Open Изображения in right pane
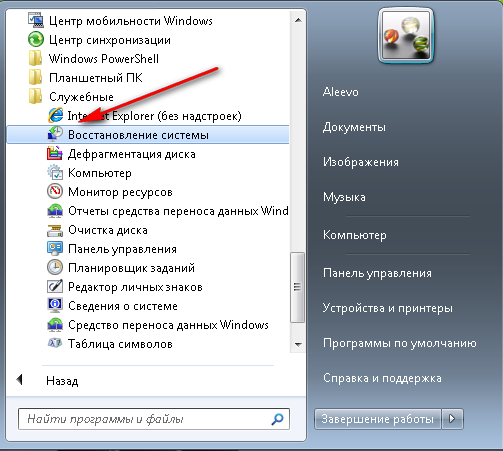Screen dimensions: 503x451 (x=361, y=162)
